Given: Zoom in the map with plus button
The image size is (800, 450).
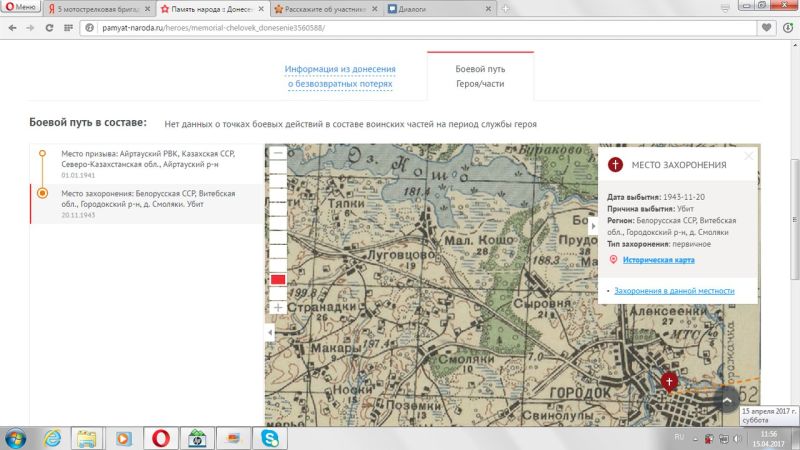Looking at the screenshot, I should [x=278, y=307].
